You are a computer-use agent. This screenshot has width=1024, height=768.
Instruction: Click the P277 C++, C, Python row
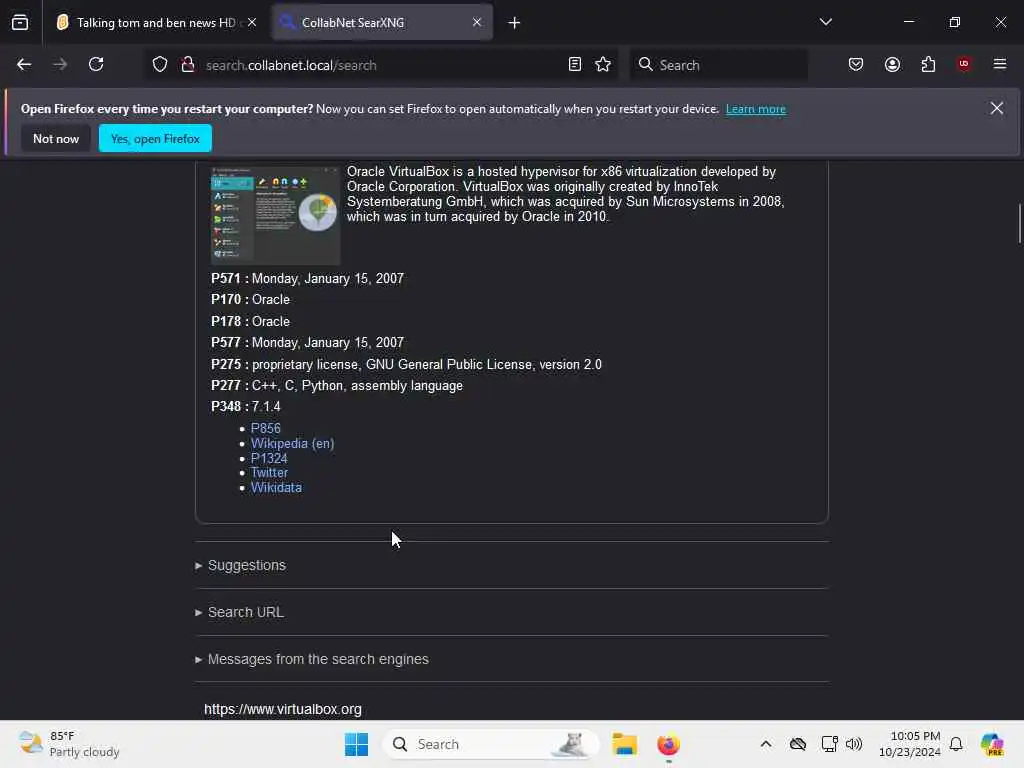[337, 386]
